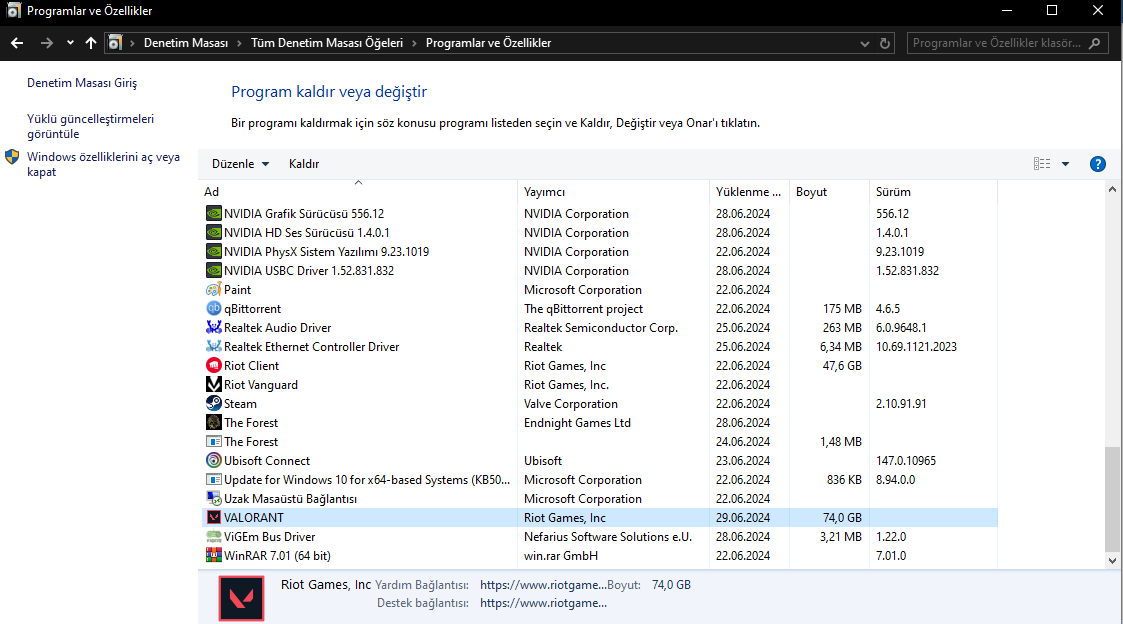1123x624 pixels.
Task: Click the NVIDIA PhysX icon
Action: [x=213, y=251]
